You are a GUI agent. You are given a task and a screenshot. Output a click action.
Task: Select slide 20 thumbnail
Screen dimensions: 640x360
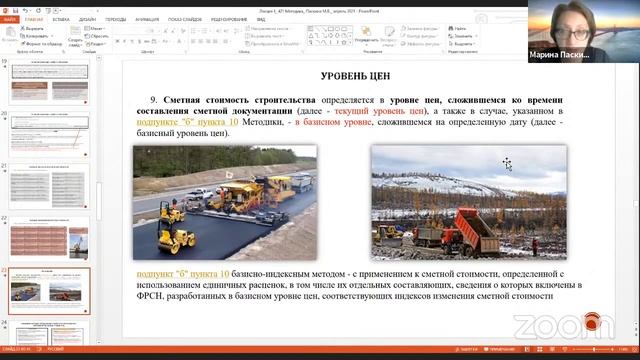[49, 135]
